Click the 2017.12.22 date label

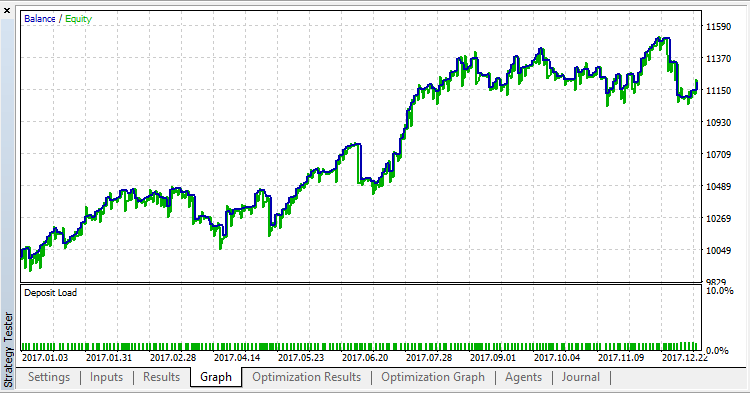pos(684,358)
